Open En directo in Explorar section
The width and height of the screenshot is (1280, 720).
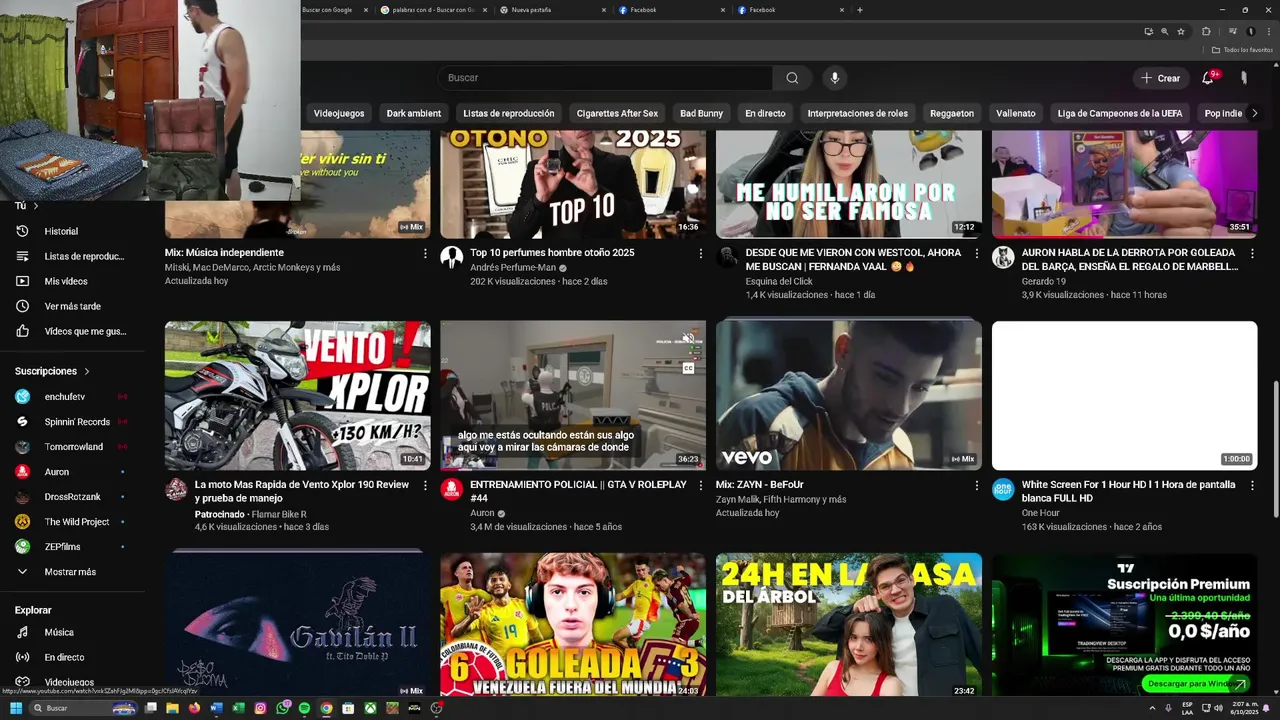click(72, 657)
